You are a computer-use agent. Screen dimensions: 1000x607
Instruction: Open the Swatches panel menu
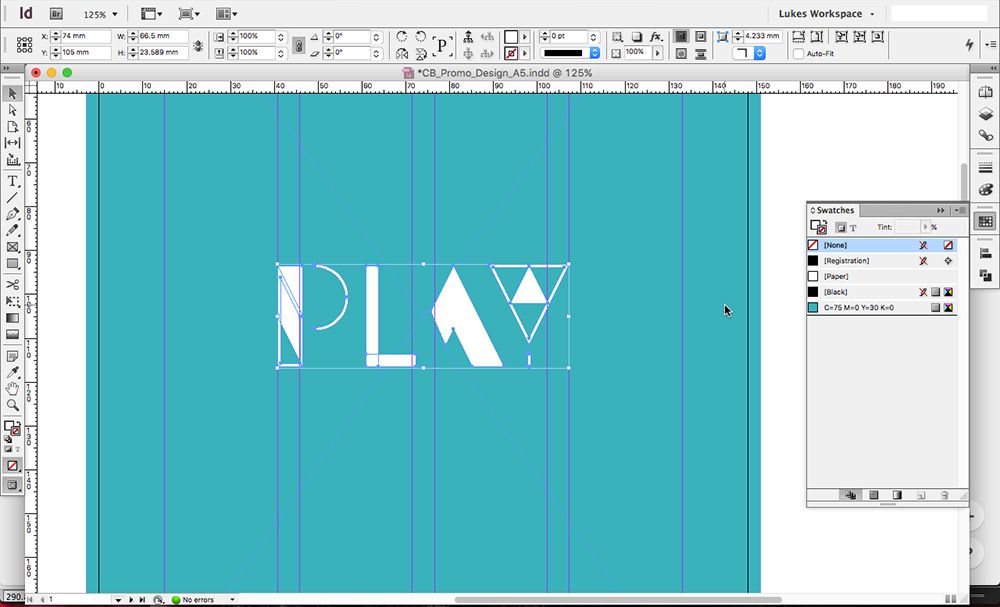coord(957,209)
